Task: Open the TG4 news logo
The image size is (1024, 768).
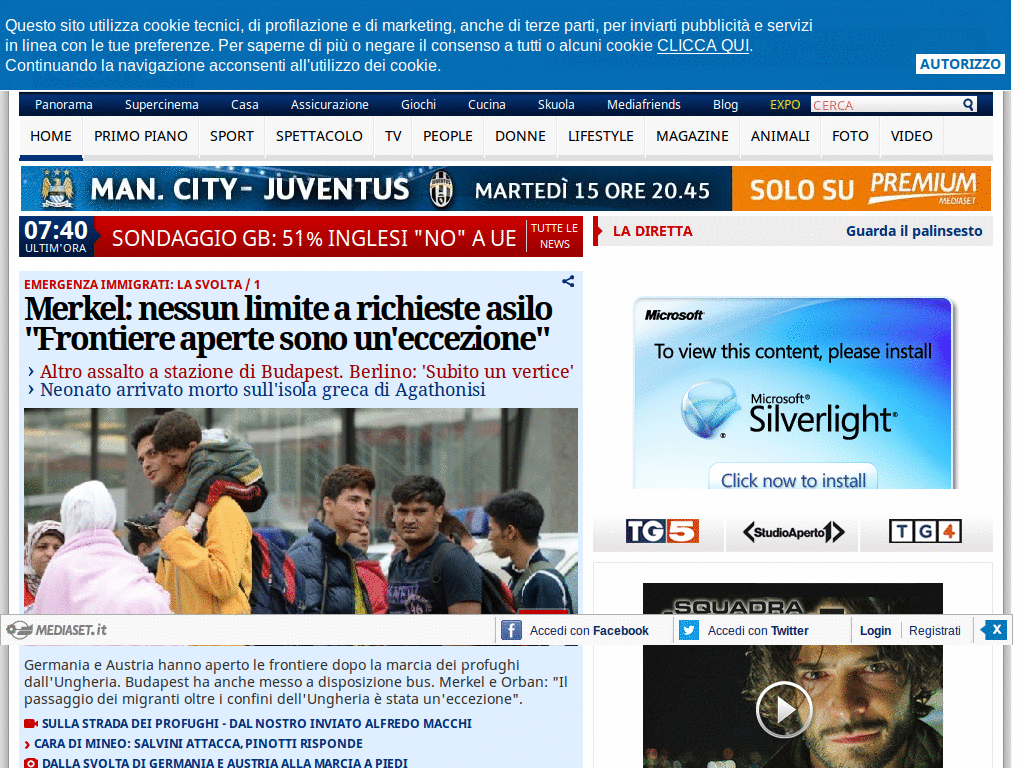Action: [x=925, y=532]
